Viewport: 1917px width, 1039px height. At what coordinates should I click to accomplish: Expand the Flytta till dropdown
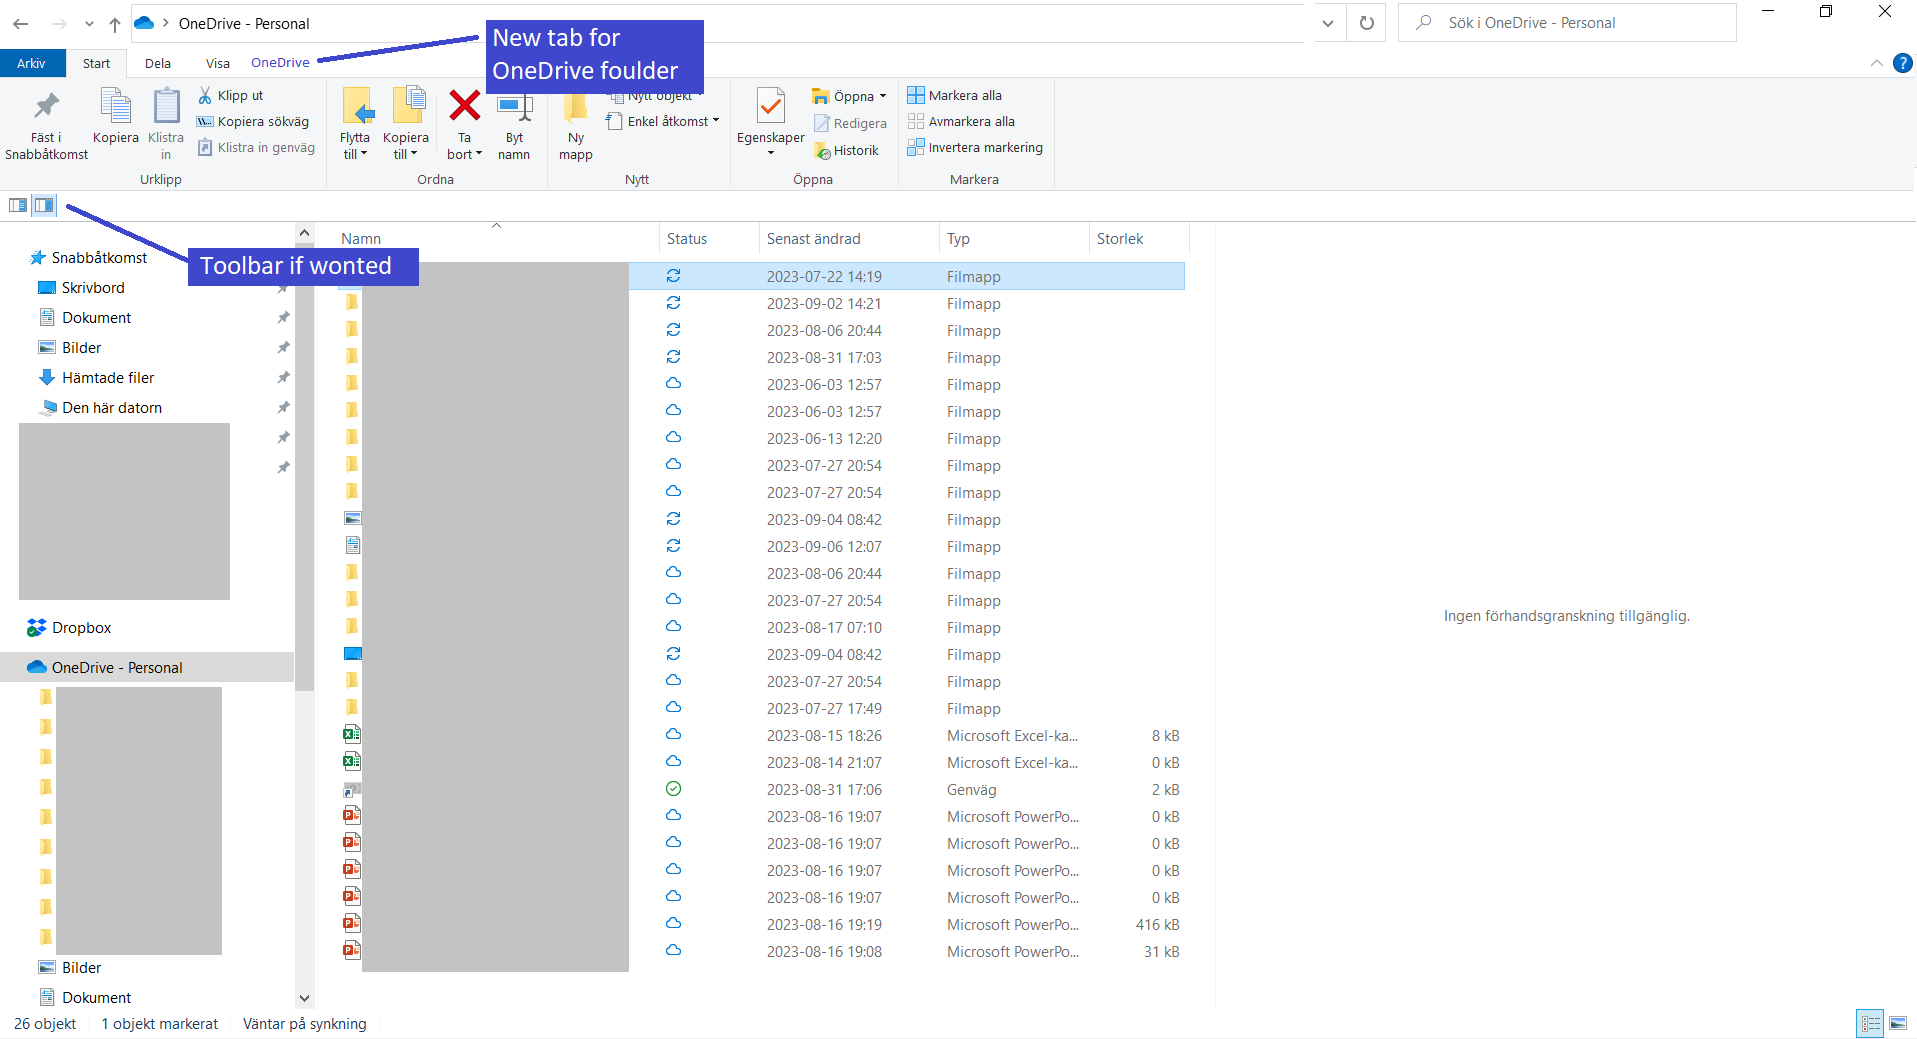point(355,122)
